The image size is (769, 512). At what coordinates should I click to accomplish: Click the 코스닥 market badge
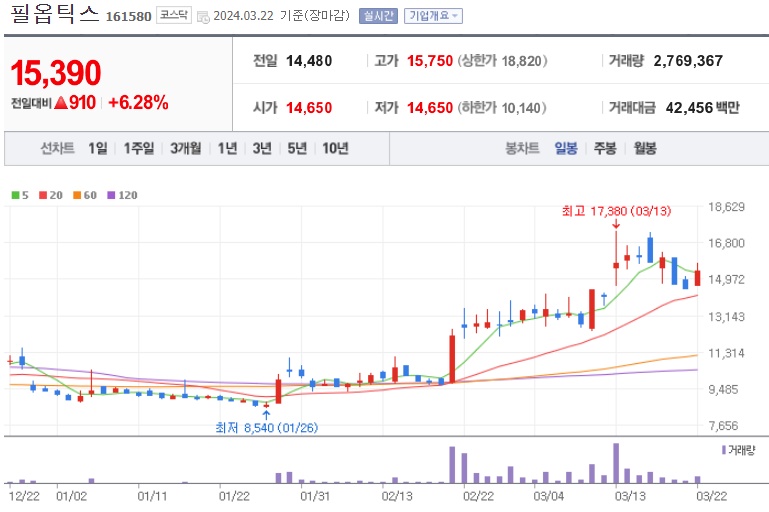point(174,15)
